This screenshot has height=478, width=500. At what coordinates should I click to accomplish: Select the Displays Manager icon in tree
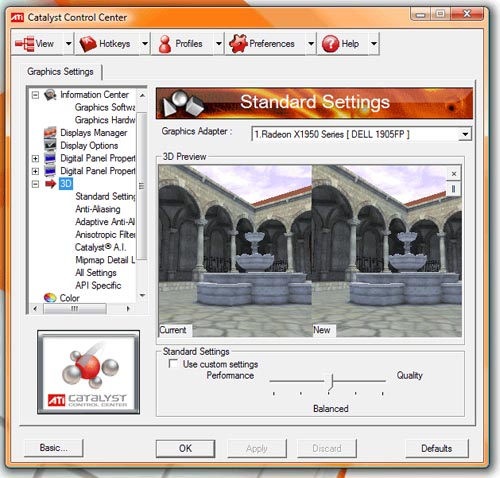(50, 132)
